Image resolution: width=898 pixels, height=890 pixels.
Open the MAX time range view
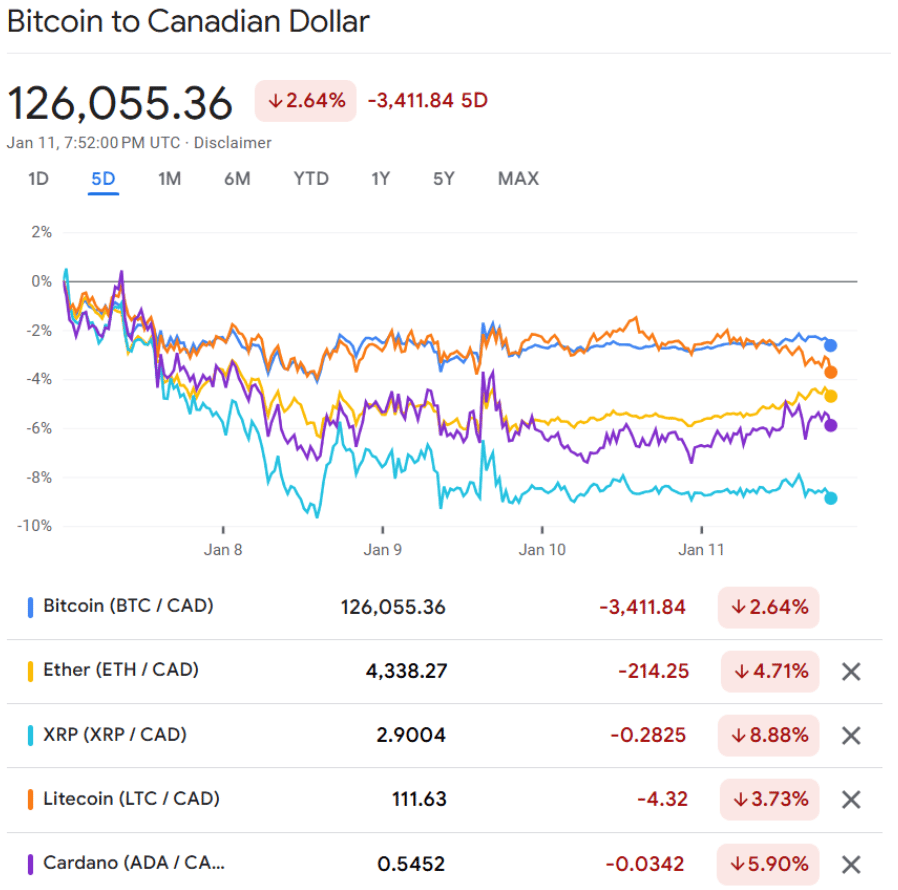click(x=518, y=179)
